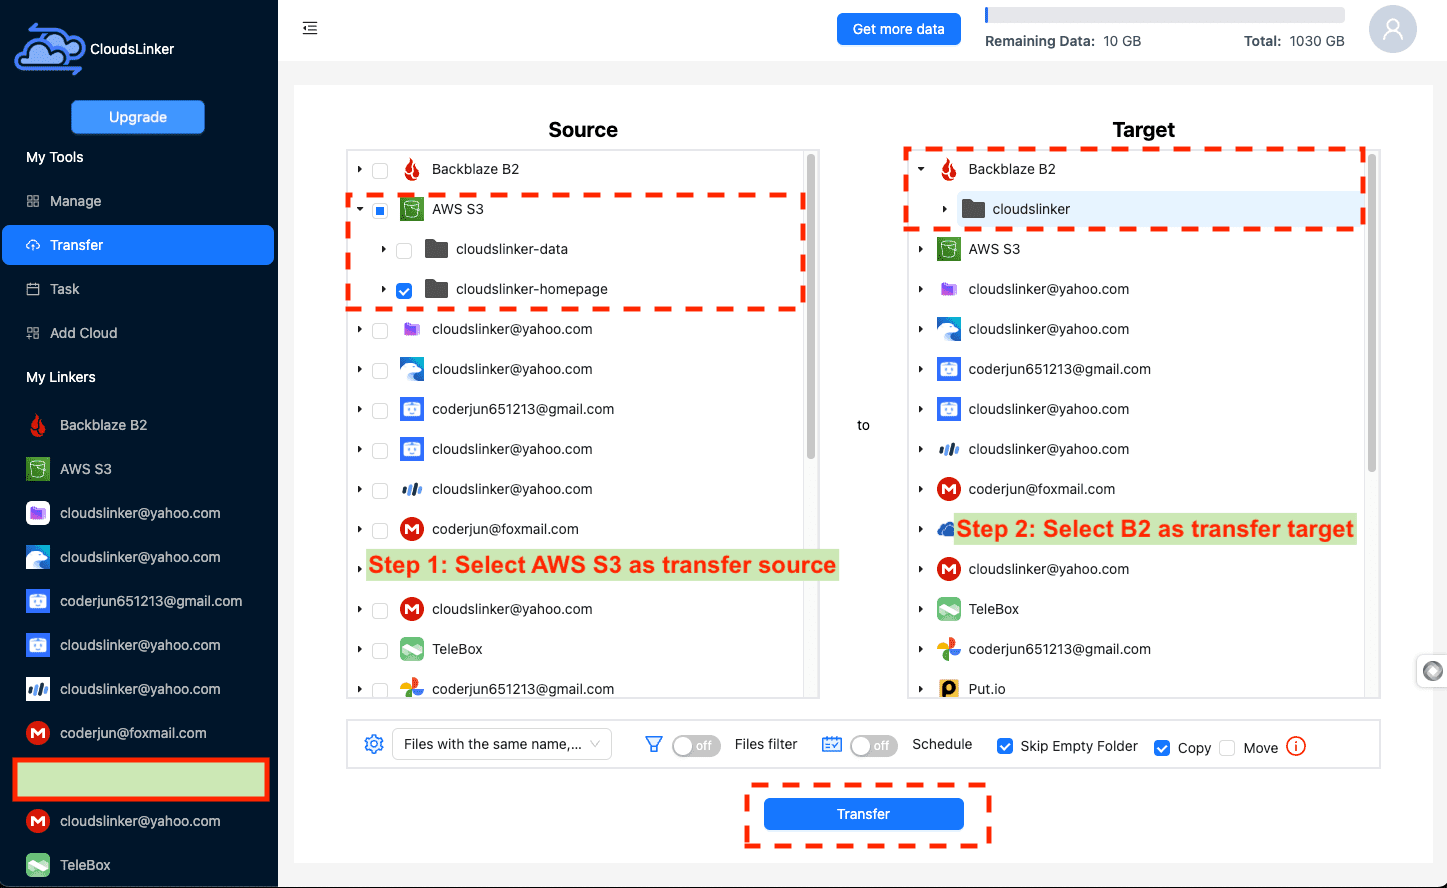
Task: Click the red info icon beside Move
Action: (1296, 746)
